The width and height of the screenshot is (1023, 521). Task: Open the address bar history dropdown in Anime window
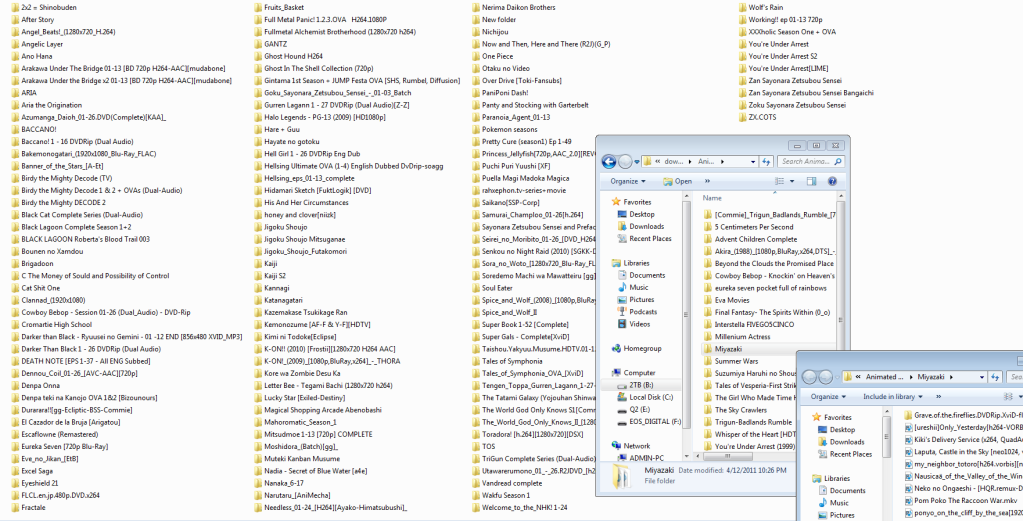click(x=753, y=162)
